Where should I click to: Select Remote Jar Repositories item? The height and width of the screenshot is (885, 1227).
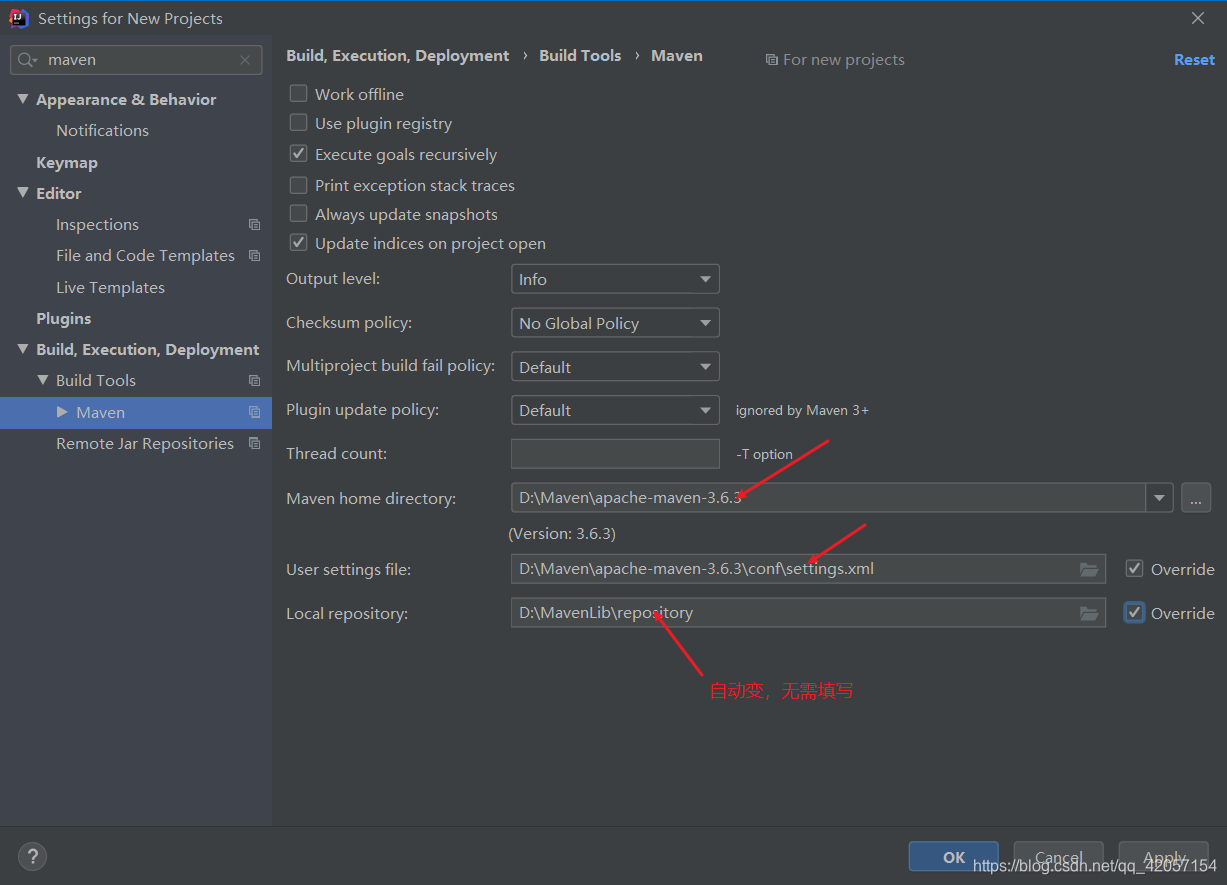145,443
